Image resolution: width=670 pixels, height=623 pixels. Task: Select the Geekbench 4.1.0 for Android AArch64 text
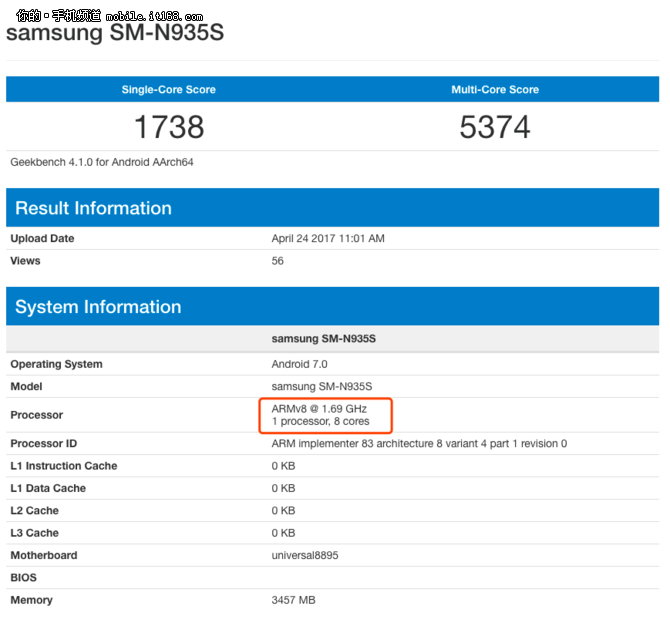coord(102,162)
